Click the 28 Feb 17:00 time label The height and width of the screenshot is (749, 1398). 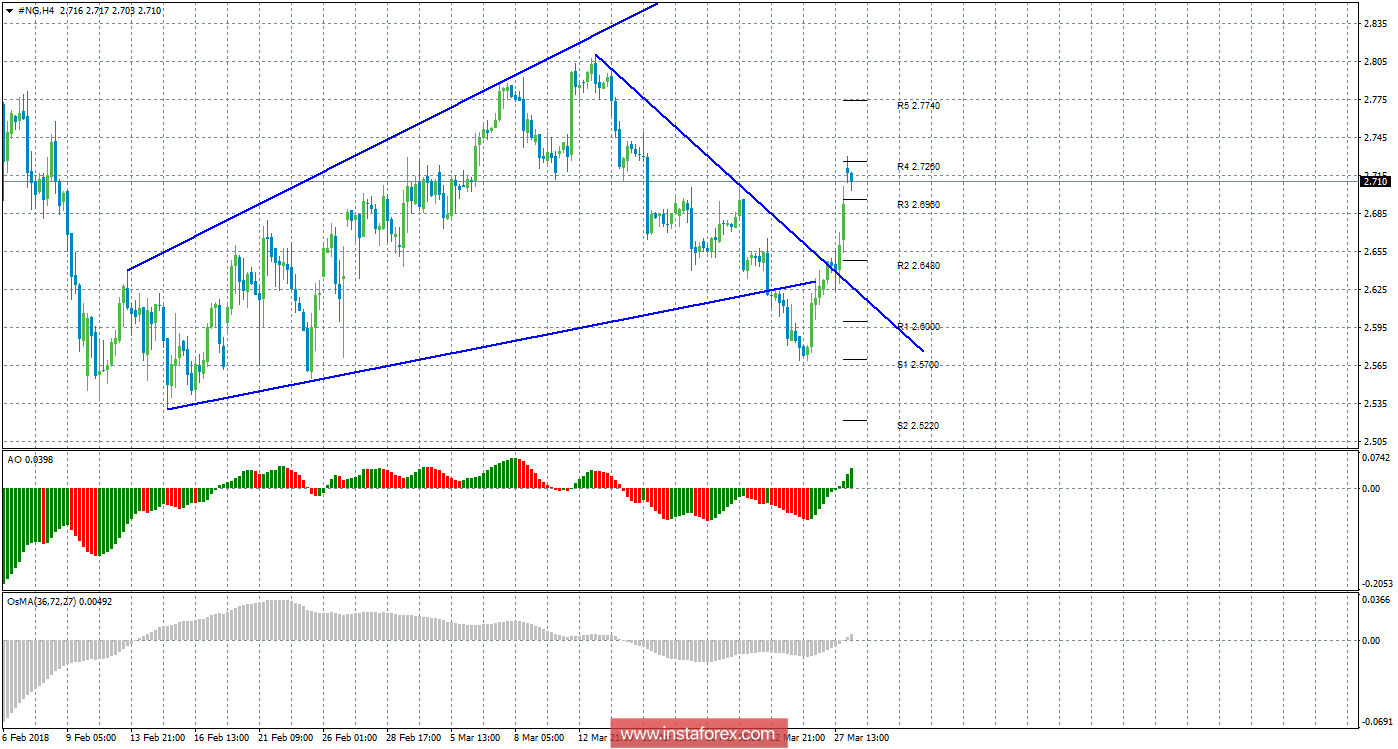point(415,737)
